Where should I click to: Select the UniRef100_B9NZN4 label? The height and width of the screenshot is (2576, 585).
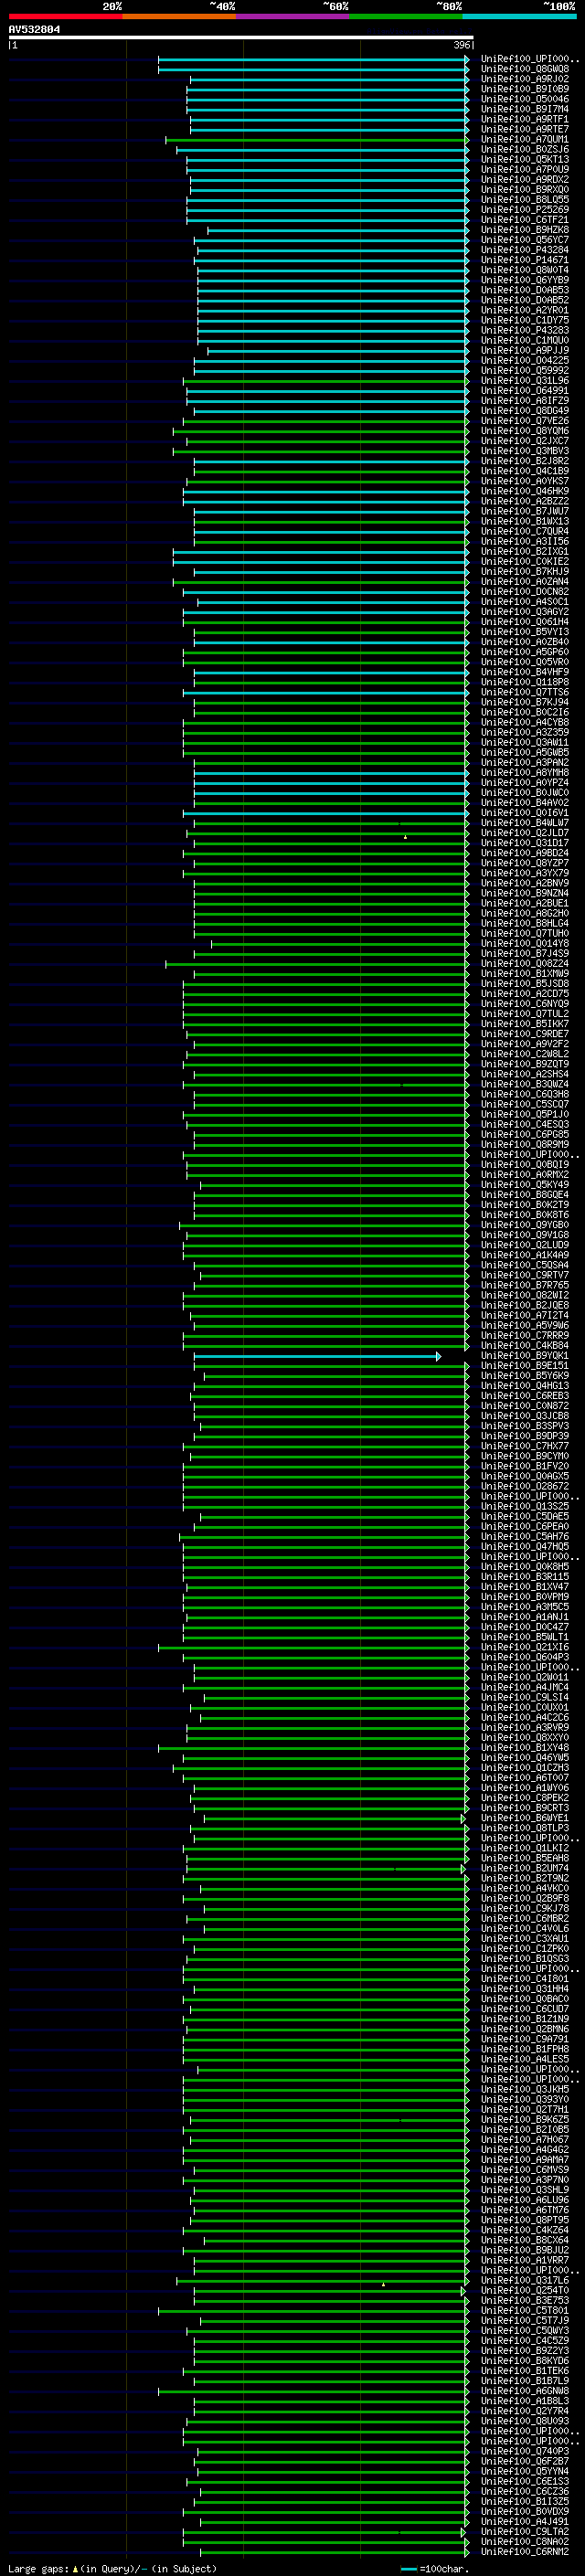[x=524, y=894]
